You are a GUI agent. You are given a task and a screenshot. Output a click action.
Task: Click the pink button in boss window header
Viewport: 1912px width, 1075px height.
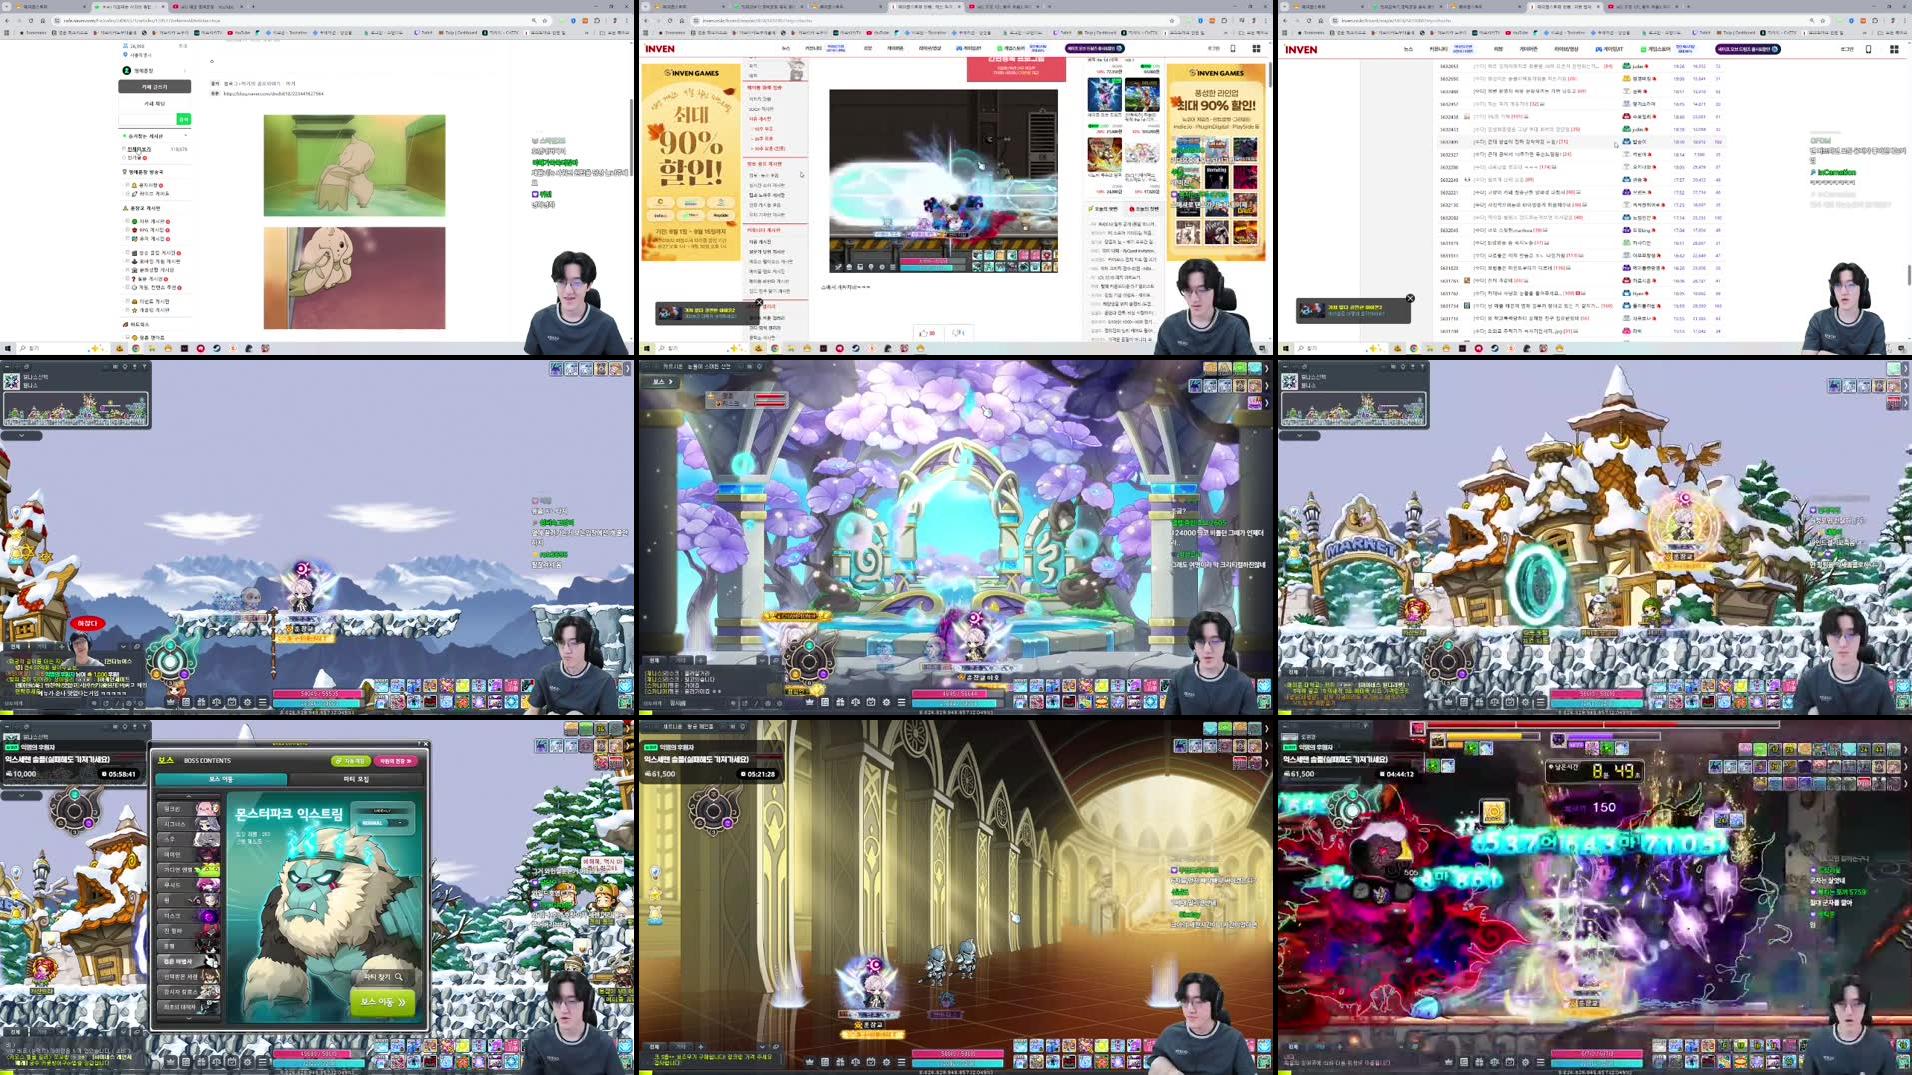coord(394,761)
